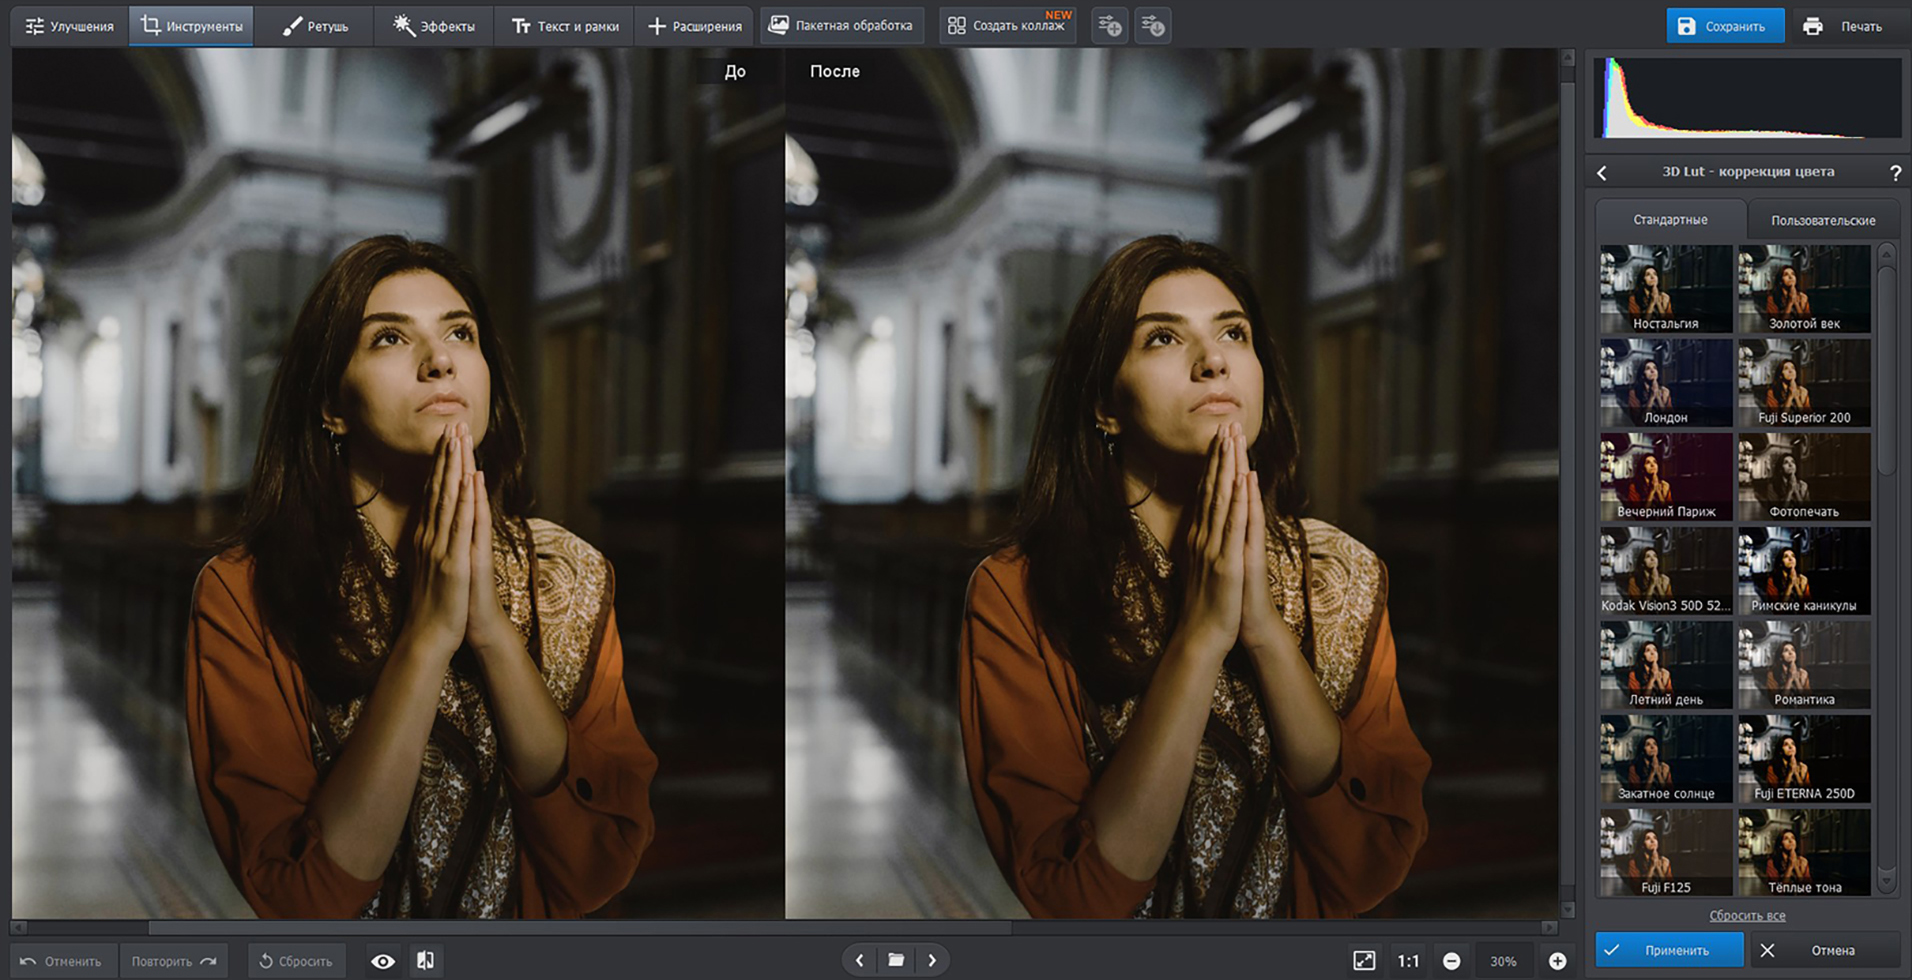Click the Печать printer icon
Viewport: 1912px width, 980px height.
pos(1812,26)
